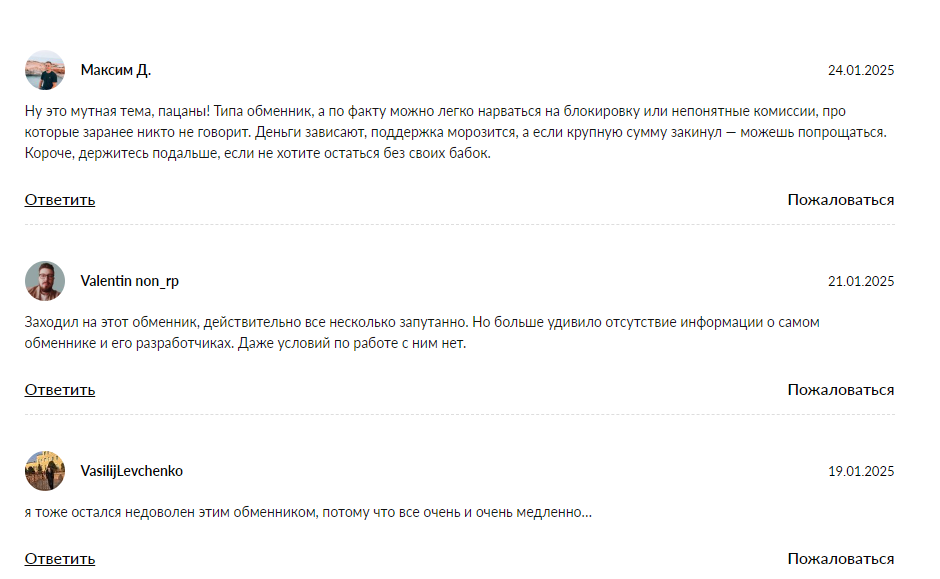Open Valentin non_rp's avatar picture
This screenshot has width=940, height=579.
coord(45,281)
